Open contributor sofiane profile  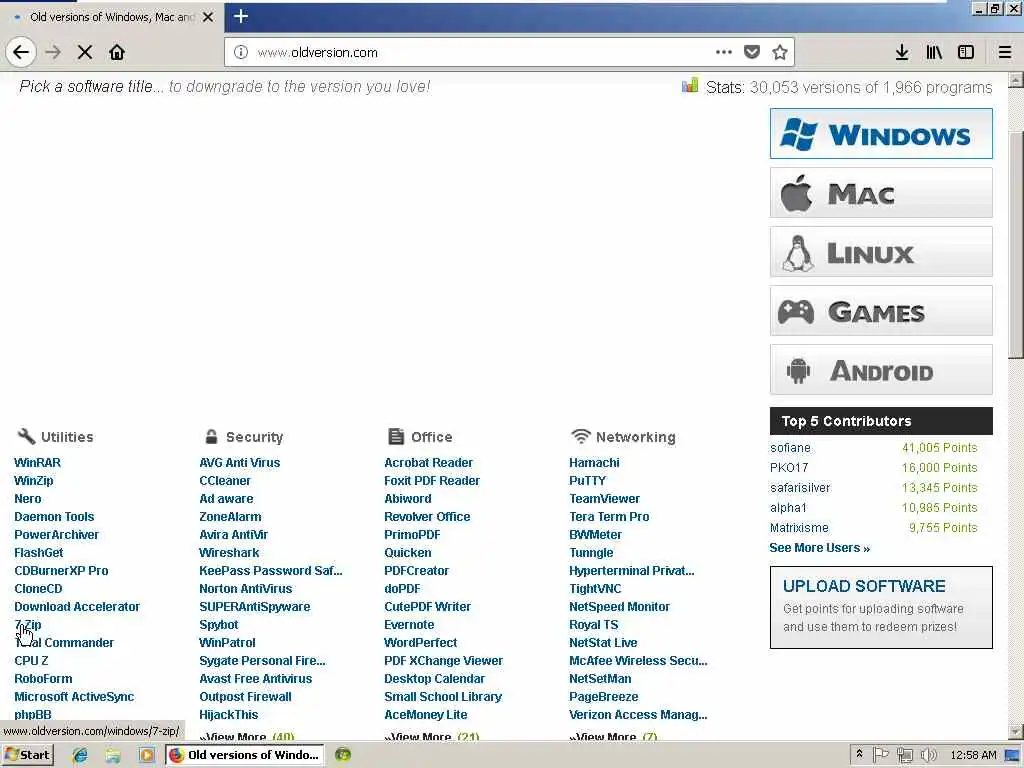[790, 448]
